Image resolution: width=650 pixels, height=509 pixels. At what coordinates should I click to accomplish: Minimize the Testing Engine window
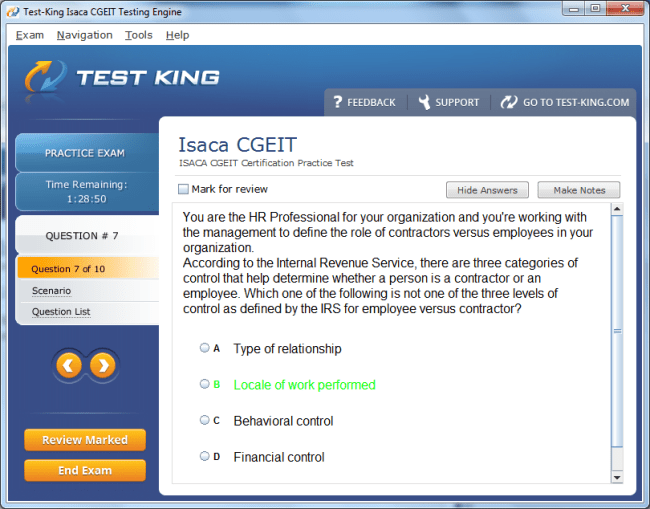coord(574,9)
